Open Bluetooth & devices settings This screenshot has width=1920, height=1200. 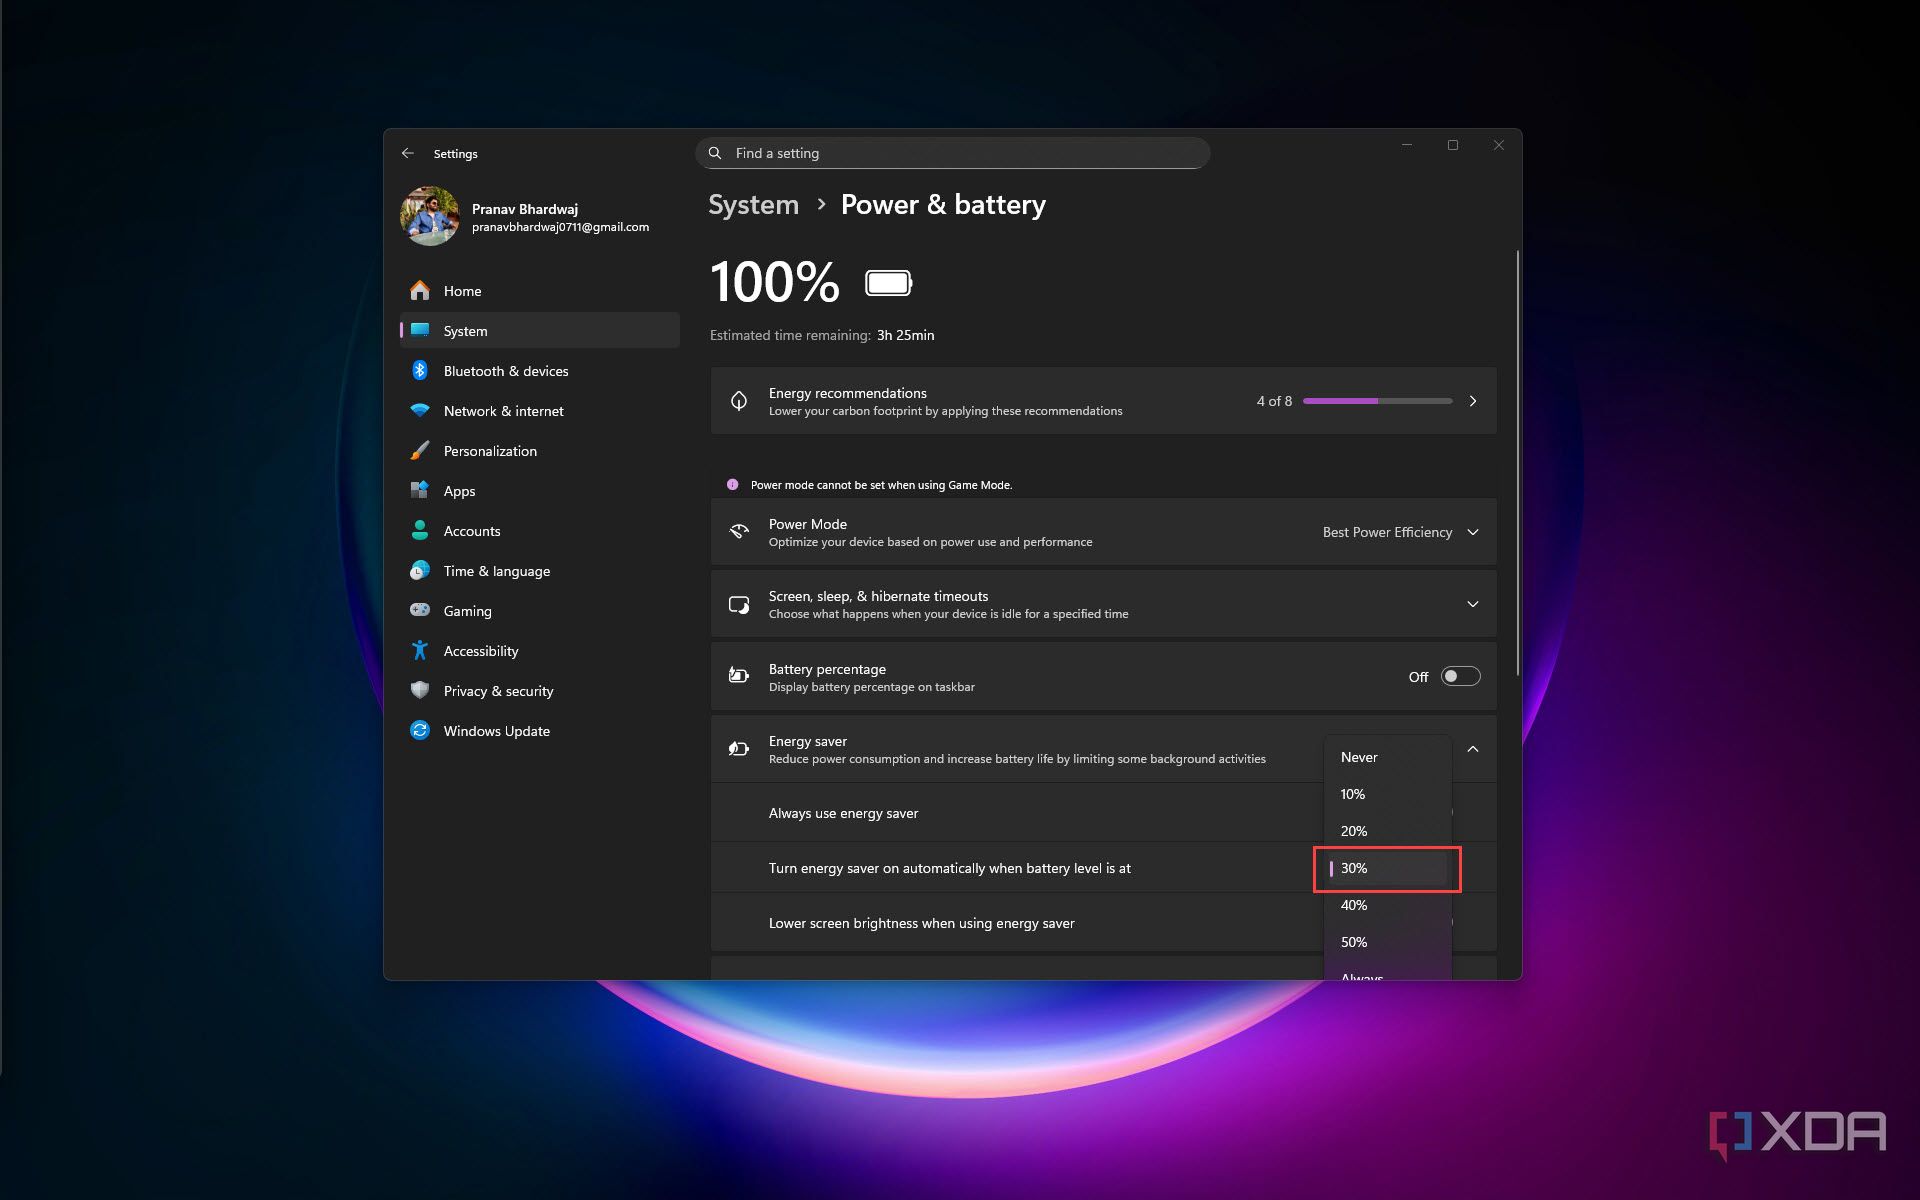click(x=540, y=371)
